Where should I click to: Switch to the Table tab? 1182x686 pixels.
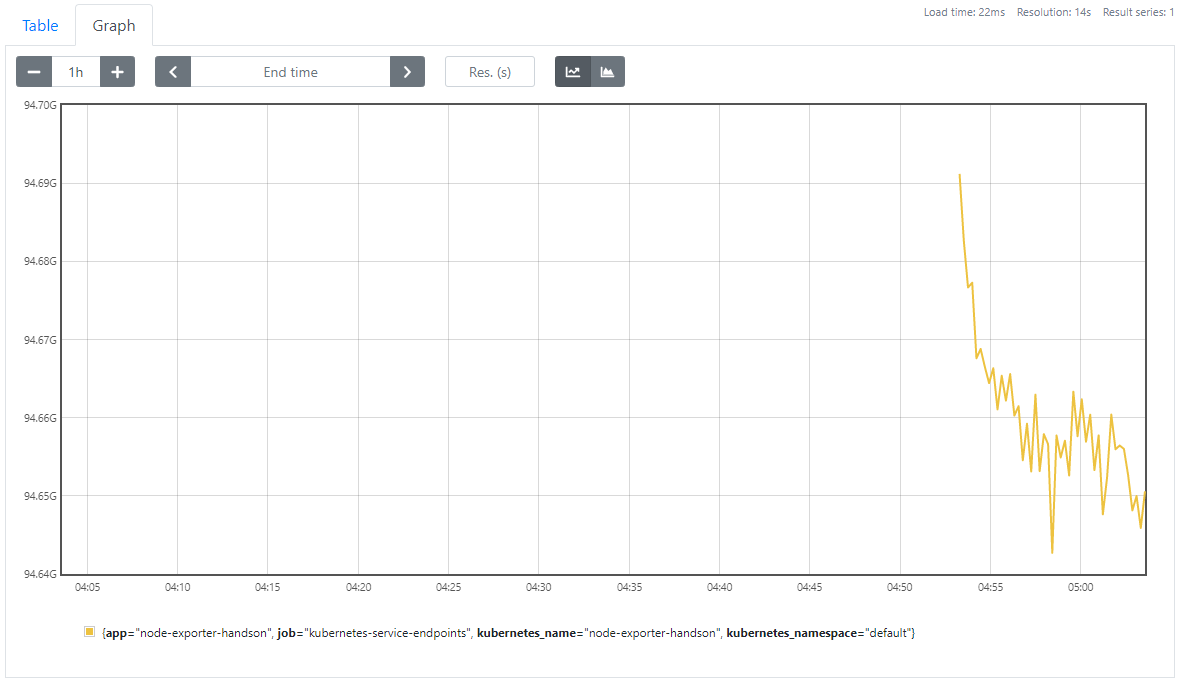40,26
